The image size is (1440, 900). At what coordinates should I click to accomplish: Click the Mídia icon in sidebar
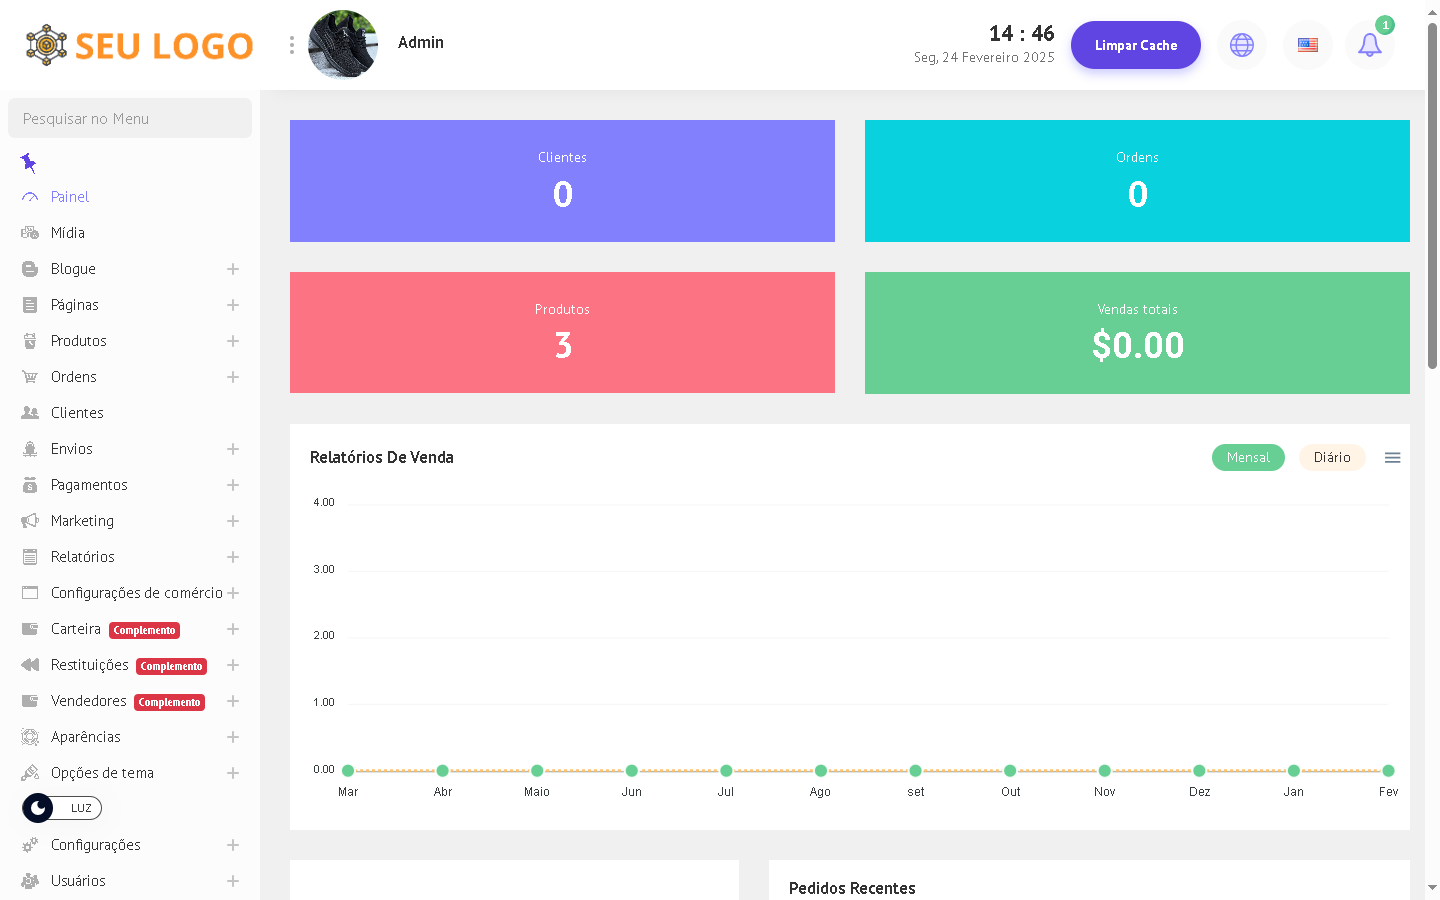30,233
